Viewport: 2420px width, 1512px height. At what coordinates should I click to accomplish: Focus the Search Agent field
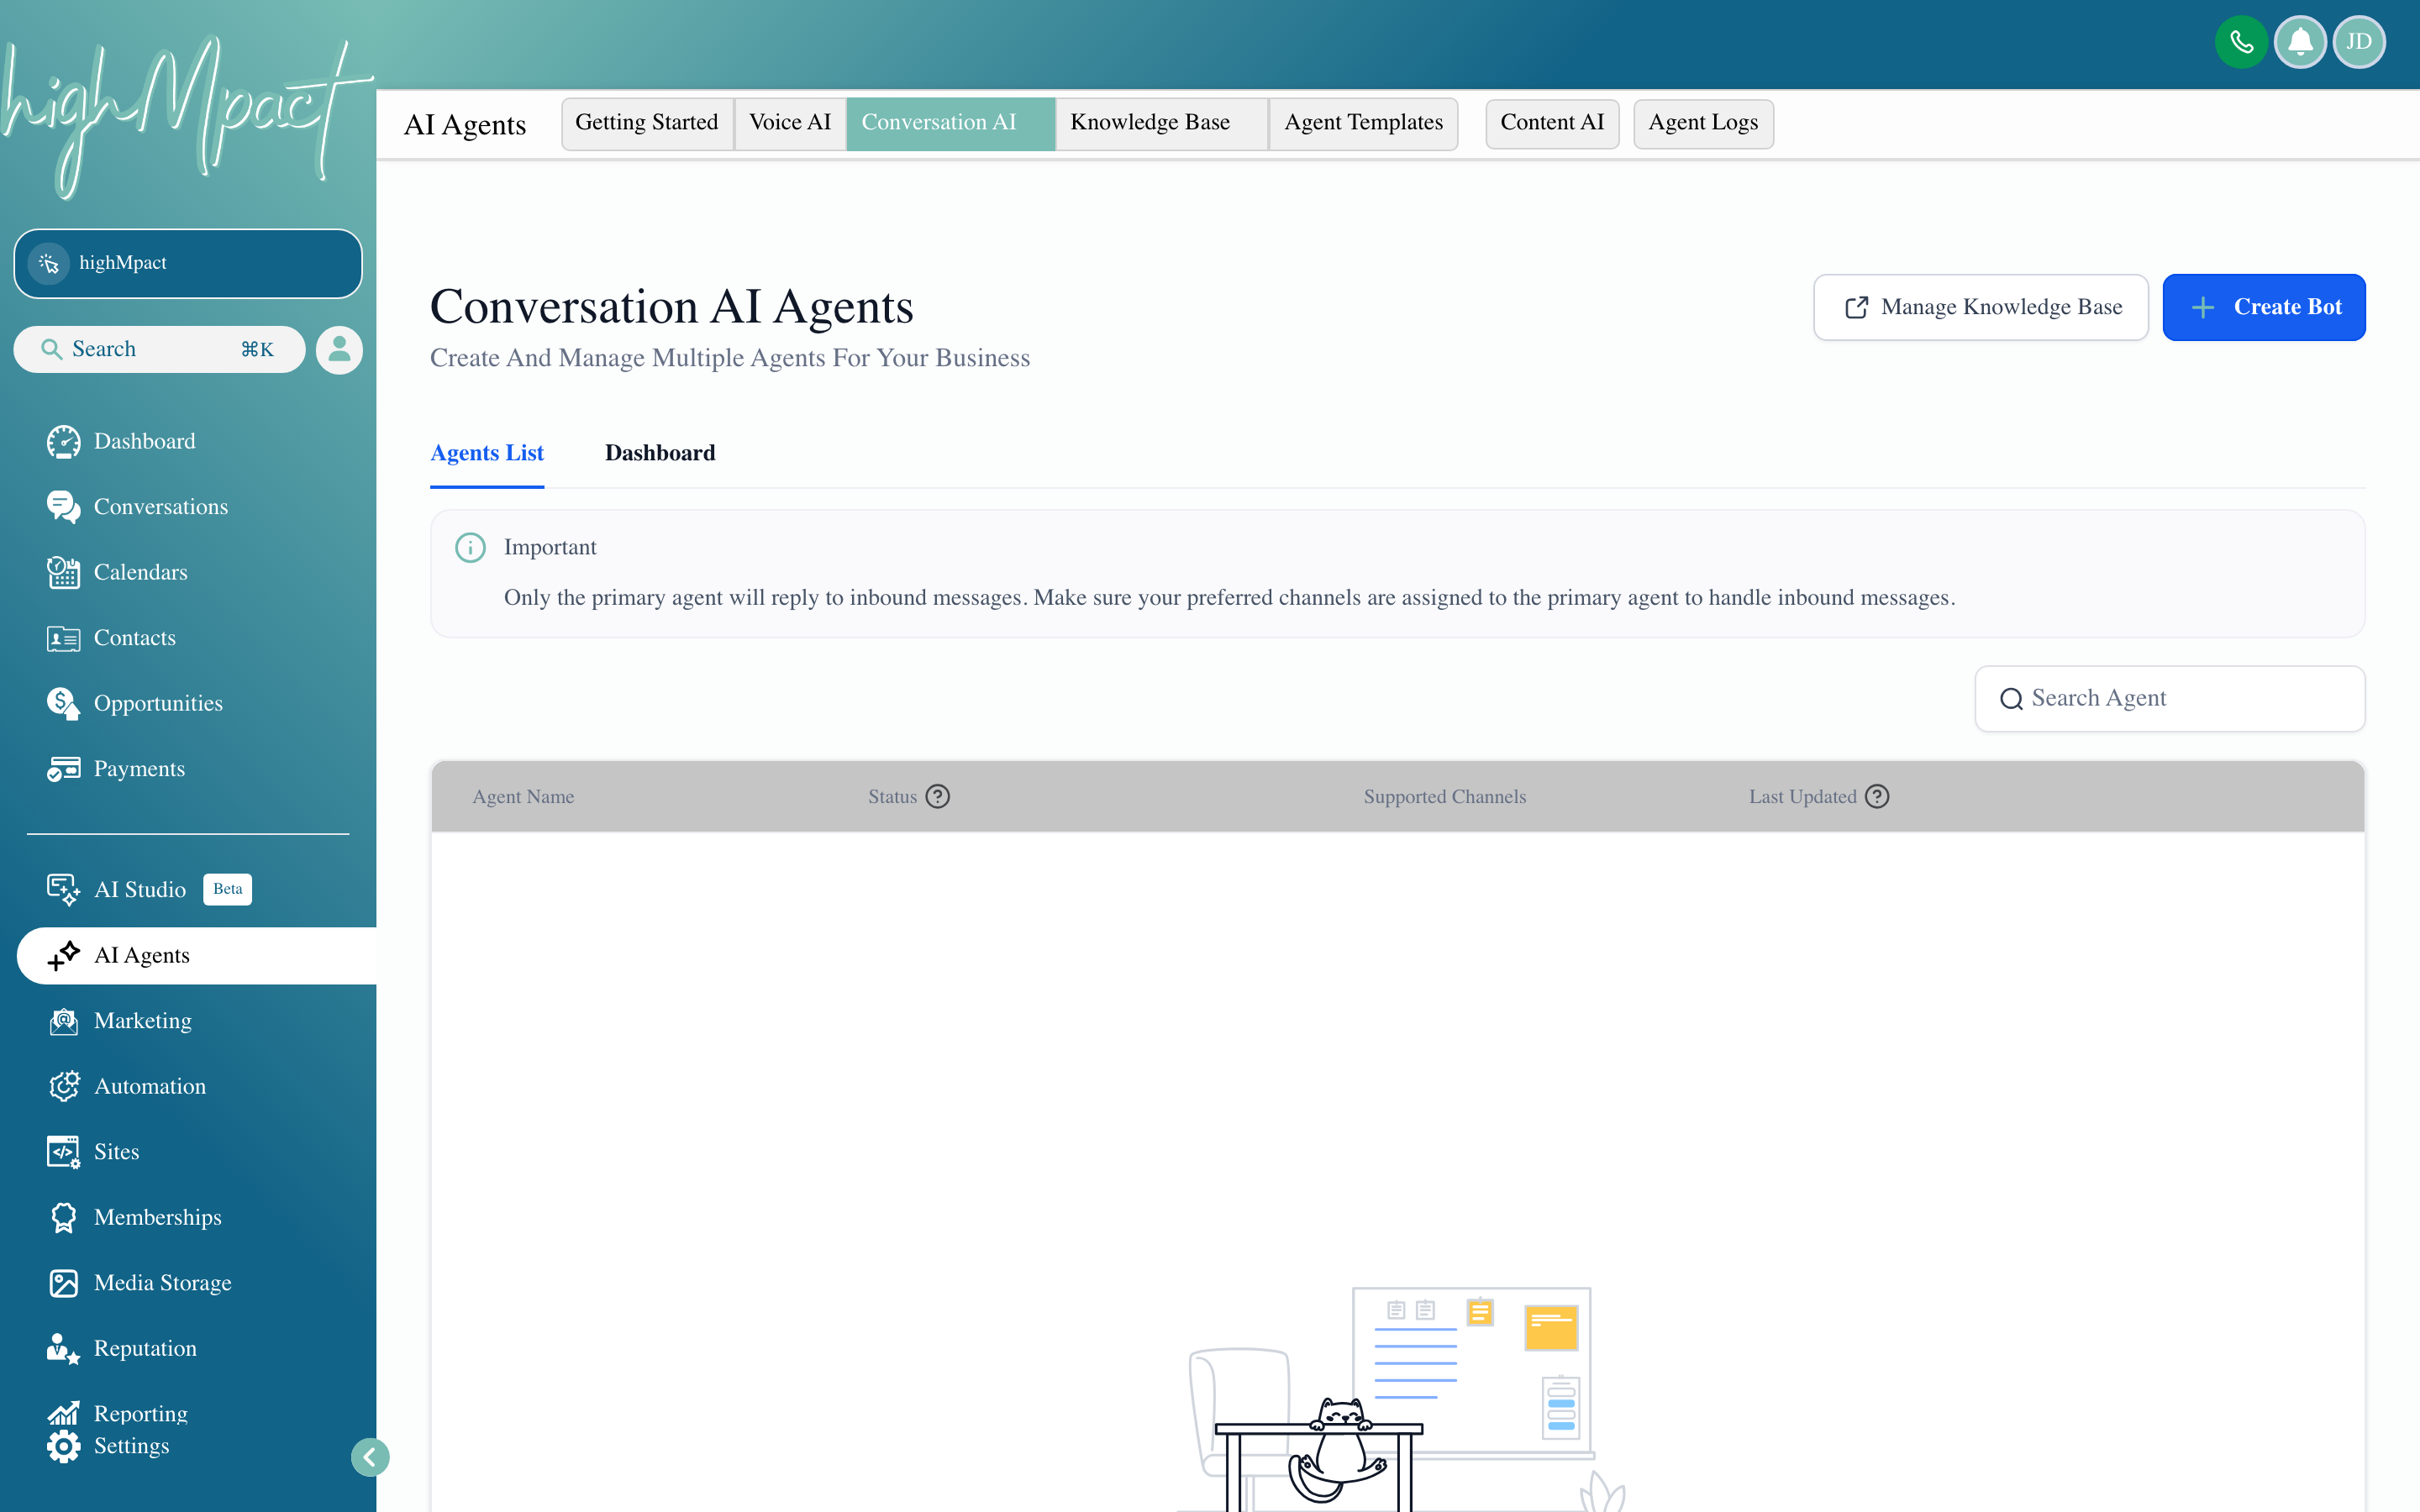[x=2170, y=699]
